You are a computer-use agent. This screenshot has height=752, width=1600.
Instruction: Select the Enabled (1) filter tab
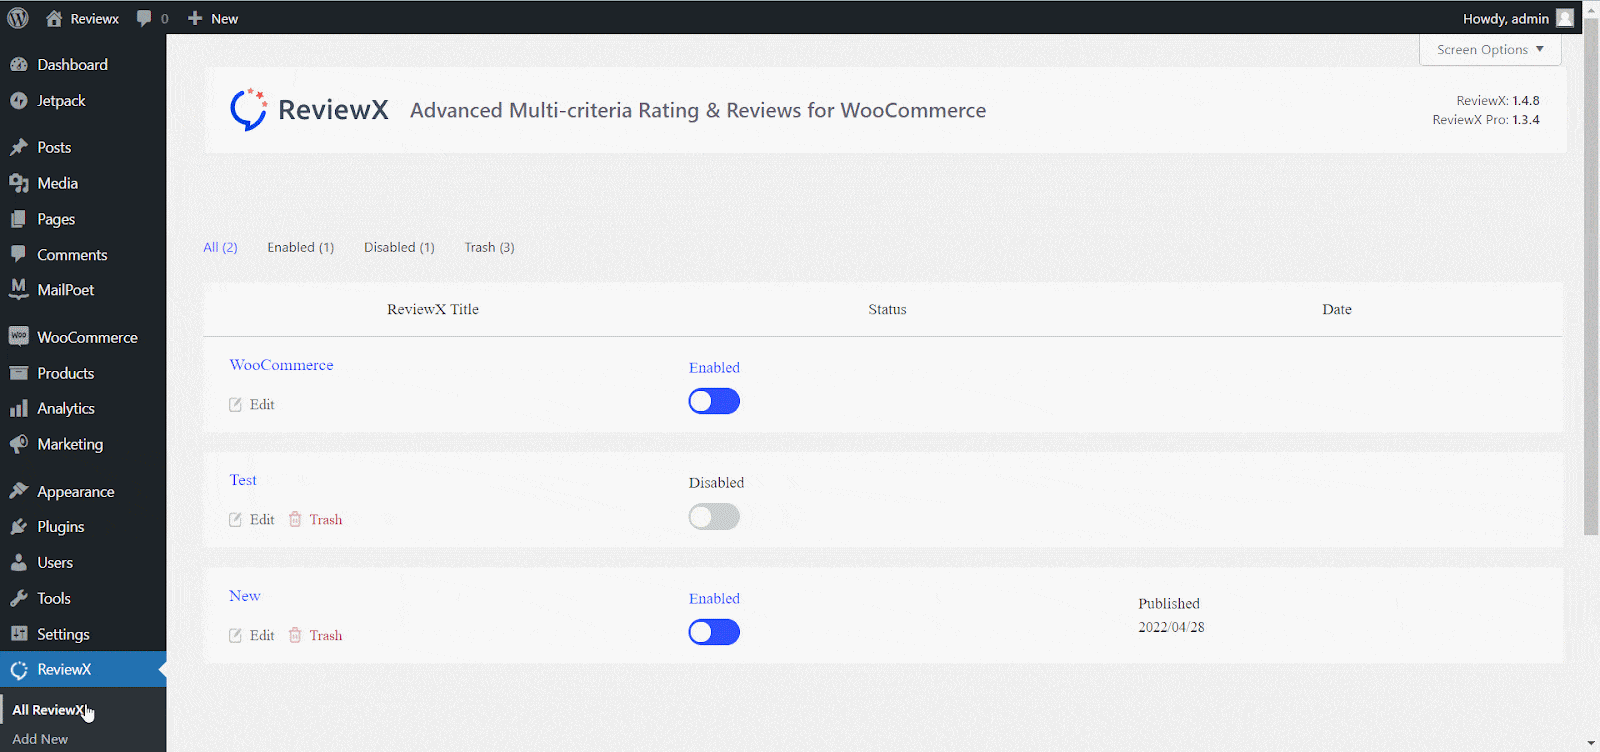[300, 247]
